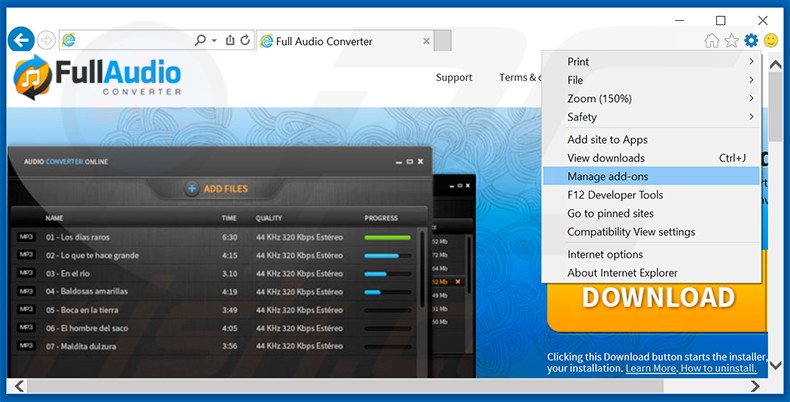Open the How to uninstall link
Screen dimensions: 790x402
(x=718, y=369)
